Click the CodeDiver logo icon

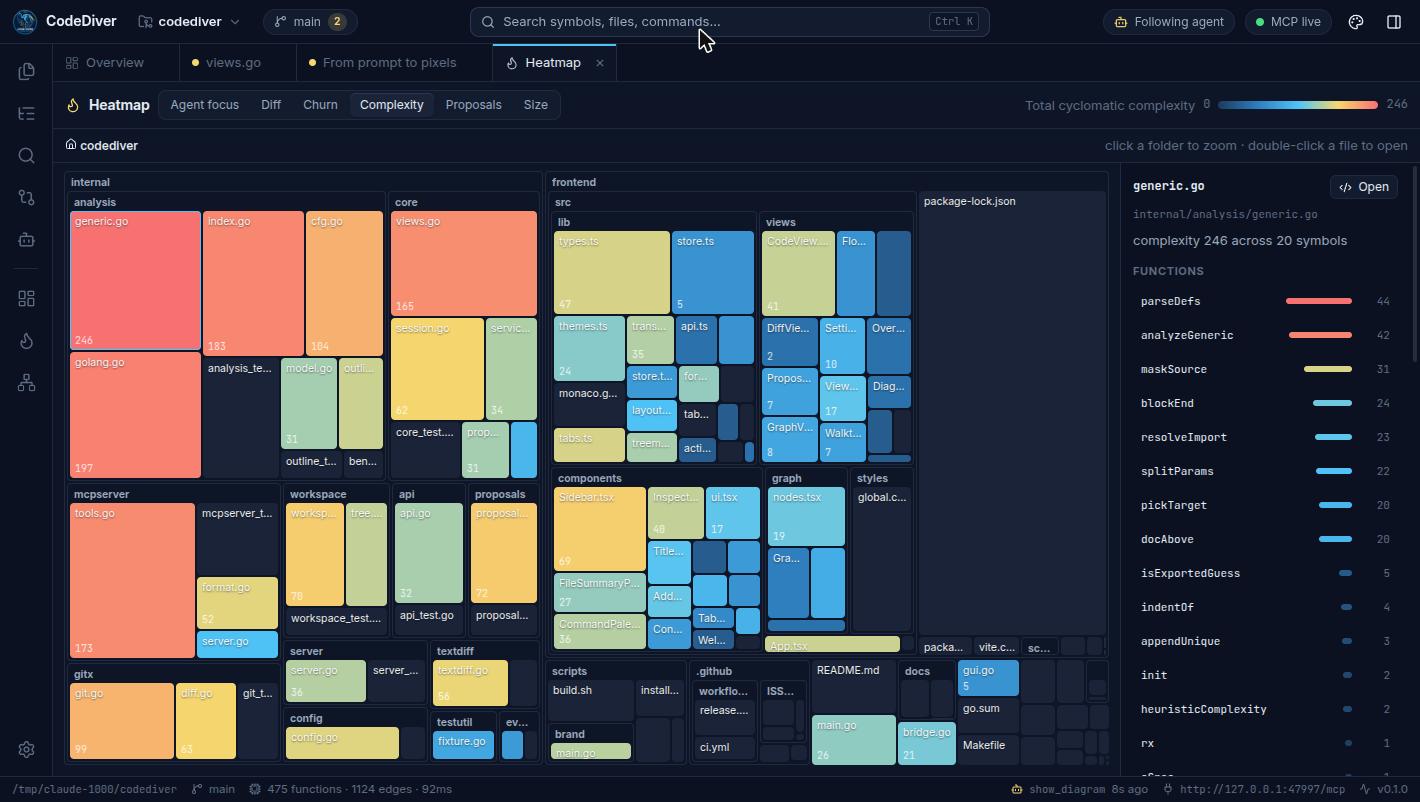25,22
